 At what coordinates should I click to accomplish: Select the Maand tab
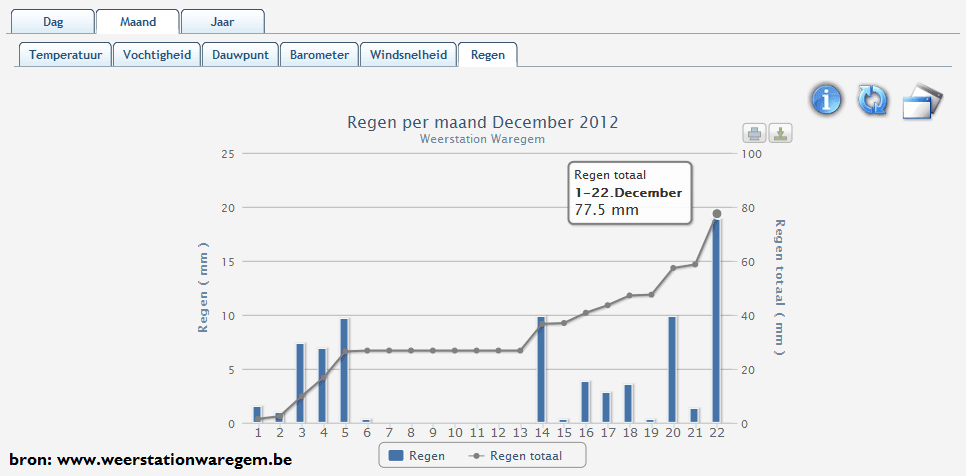click(138, 21)
